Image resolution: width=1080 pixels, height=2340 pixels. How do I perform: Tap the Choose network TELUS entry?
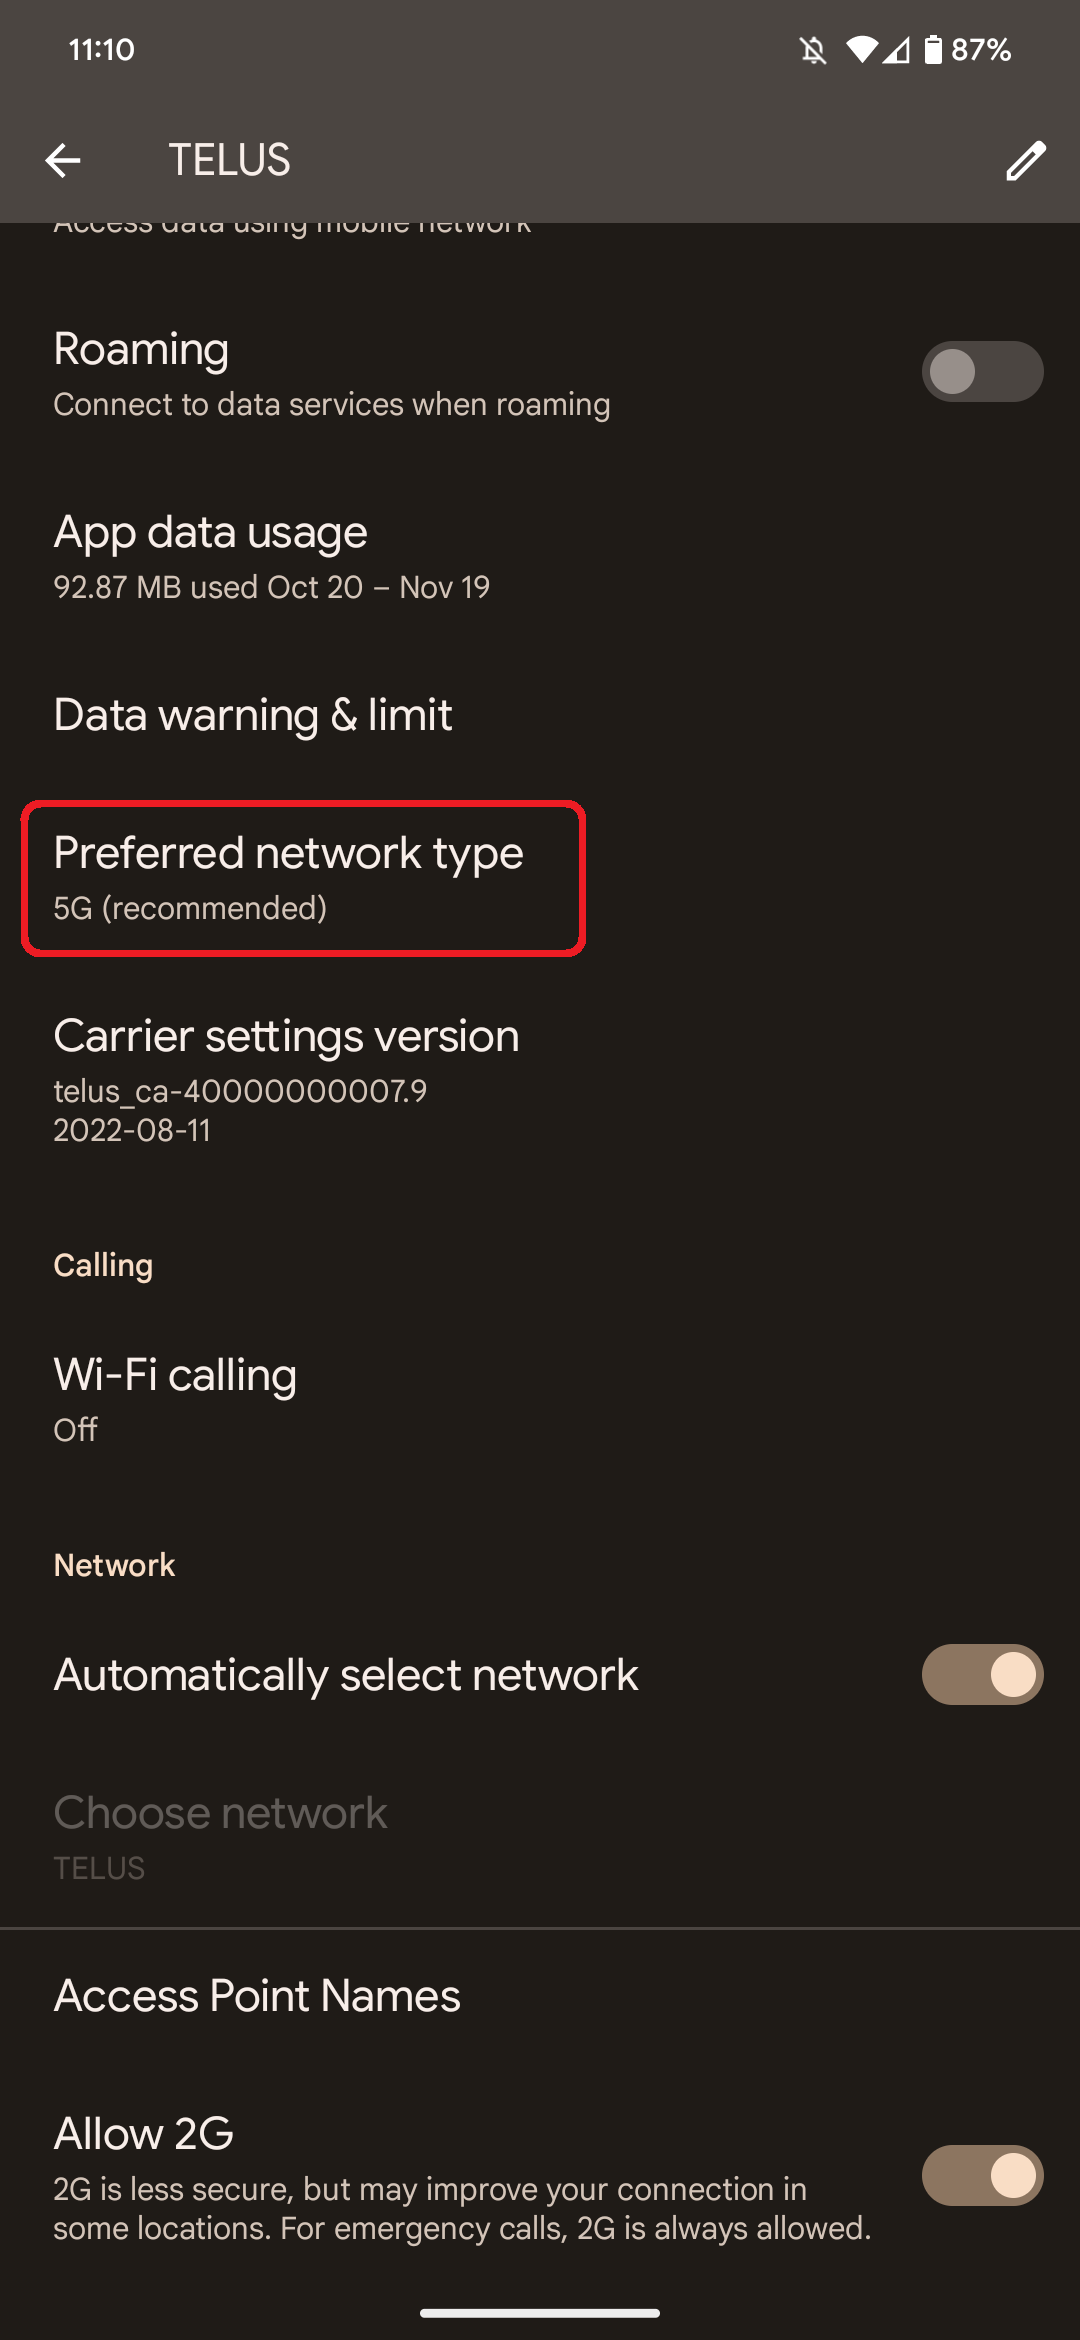click(220, 1836)
